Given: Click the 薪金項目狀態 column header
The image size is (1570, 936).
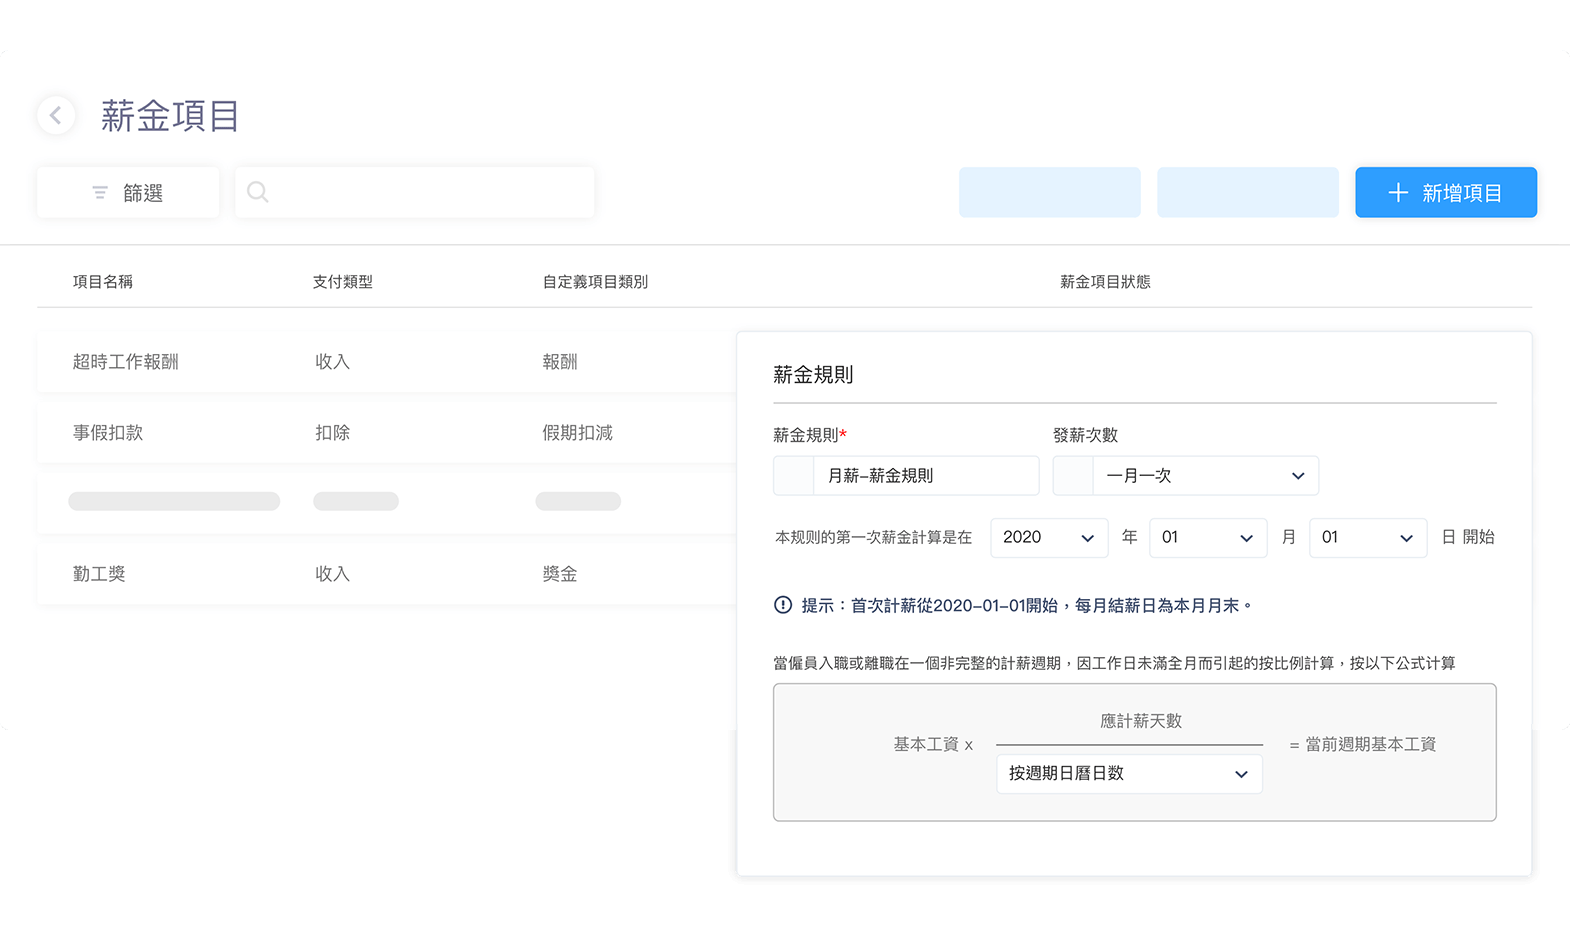Looking at the screenshot, I should [x=1105, y=282].
